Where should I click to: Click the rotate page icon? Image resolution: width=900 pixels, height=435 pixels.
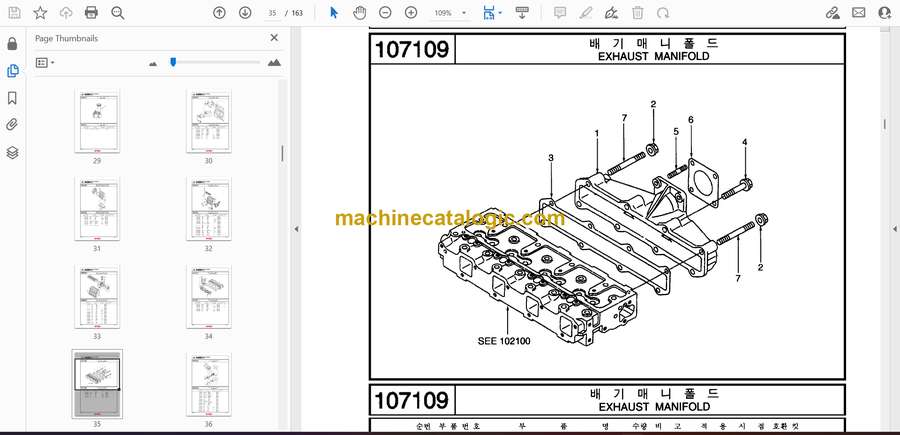click(663, 13)
